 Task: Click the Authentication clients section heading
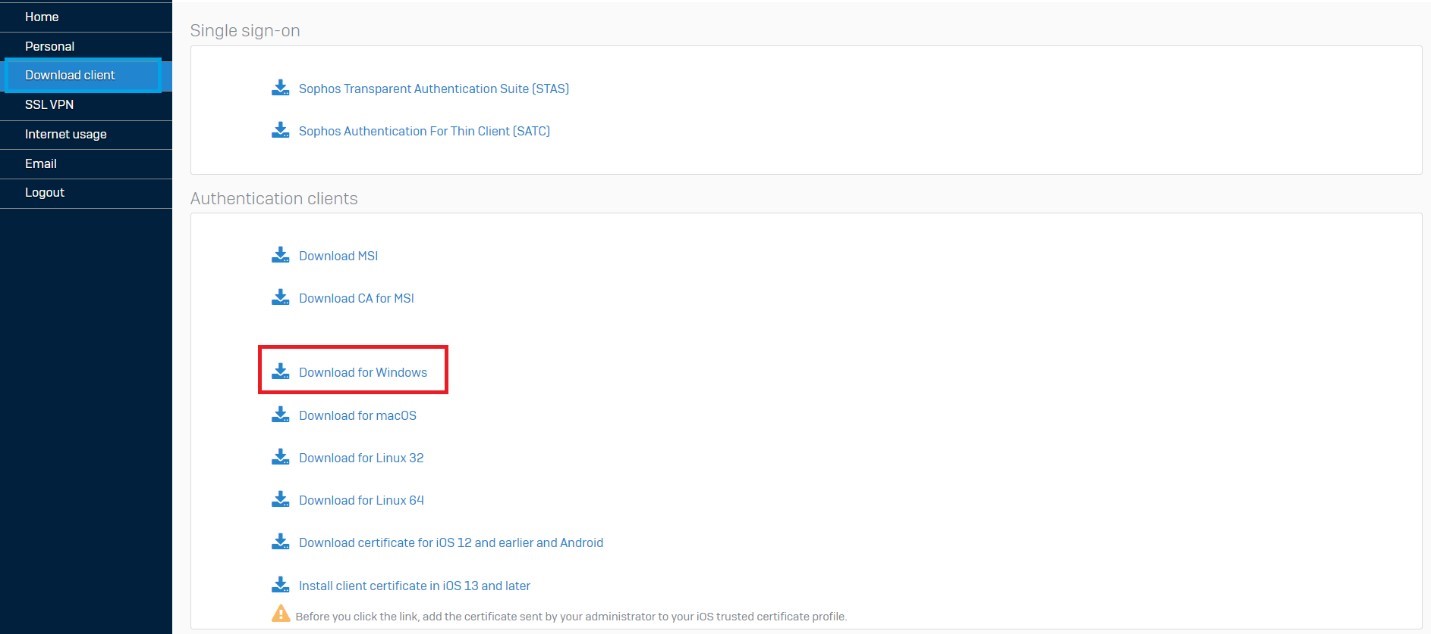pos(274,198)
